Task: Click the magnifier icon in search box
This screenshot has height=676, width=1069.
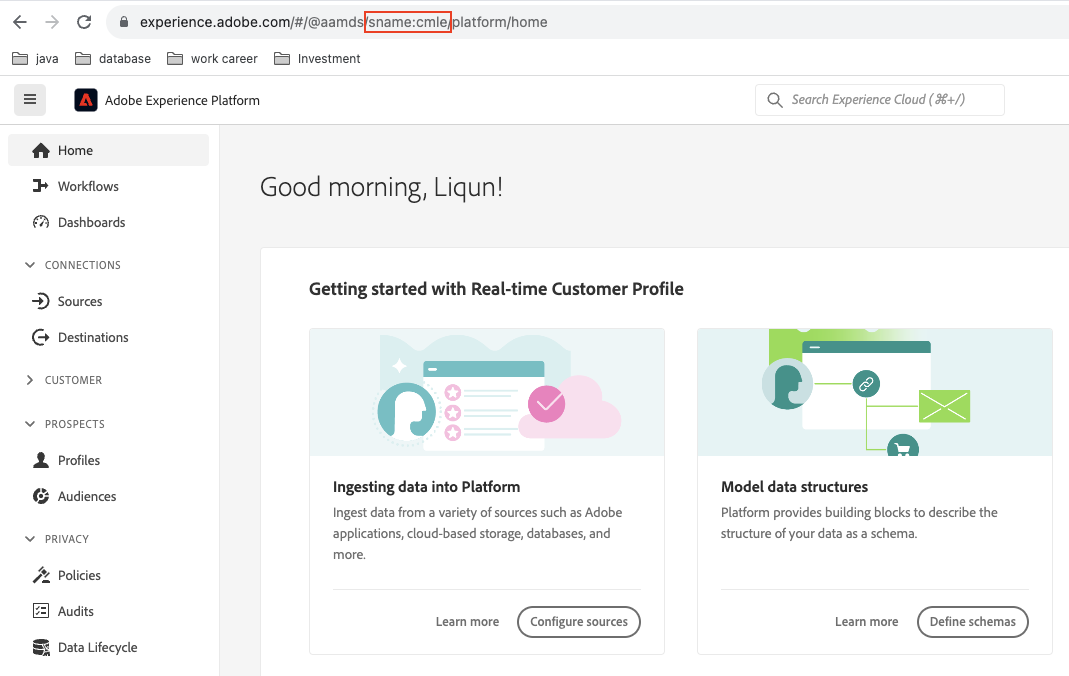Action: pos(774,100)
